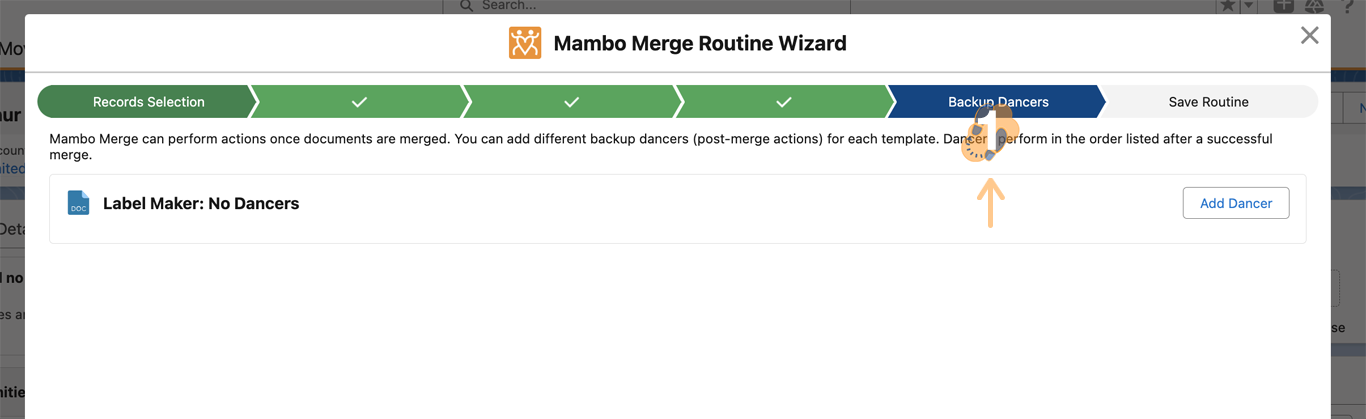
Task: Click the Favorites star icon
Action: [x=1228, y=6]
